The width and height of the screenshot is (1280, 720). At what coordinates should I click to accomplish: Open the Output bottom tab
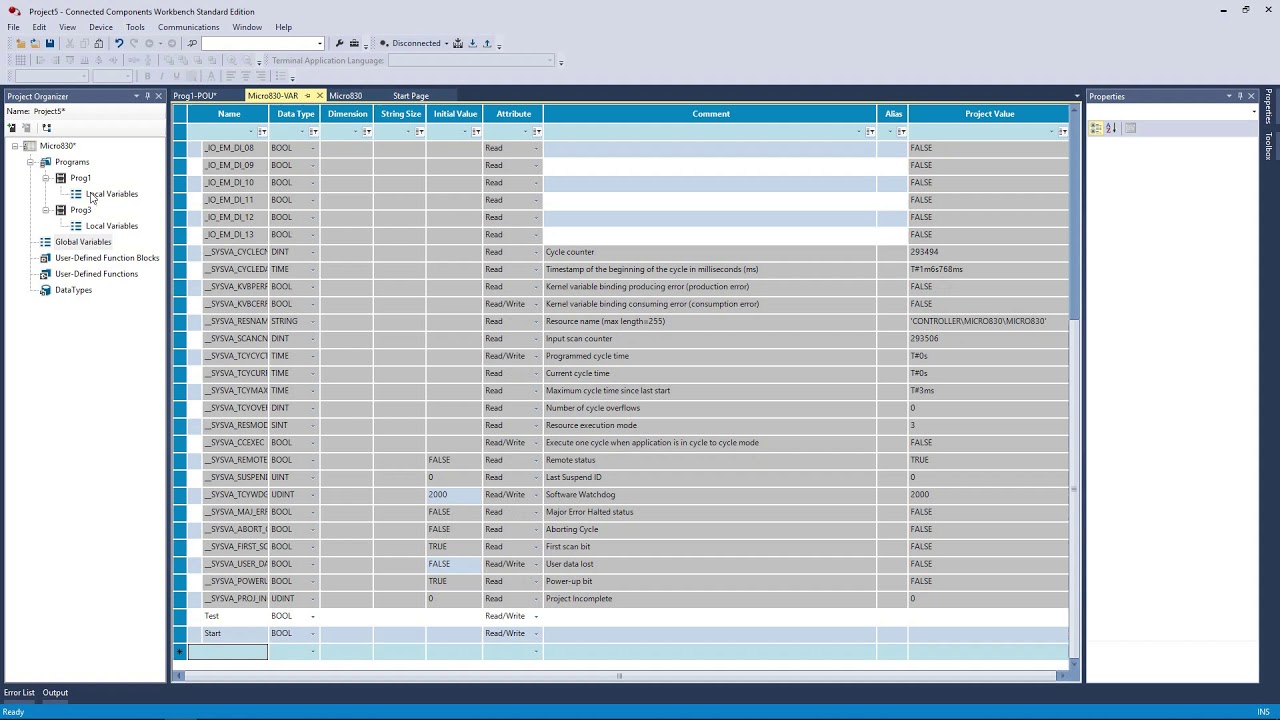pyautogui.click(x=55, y=692)
